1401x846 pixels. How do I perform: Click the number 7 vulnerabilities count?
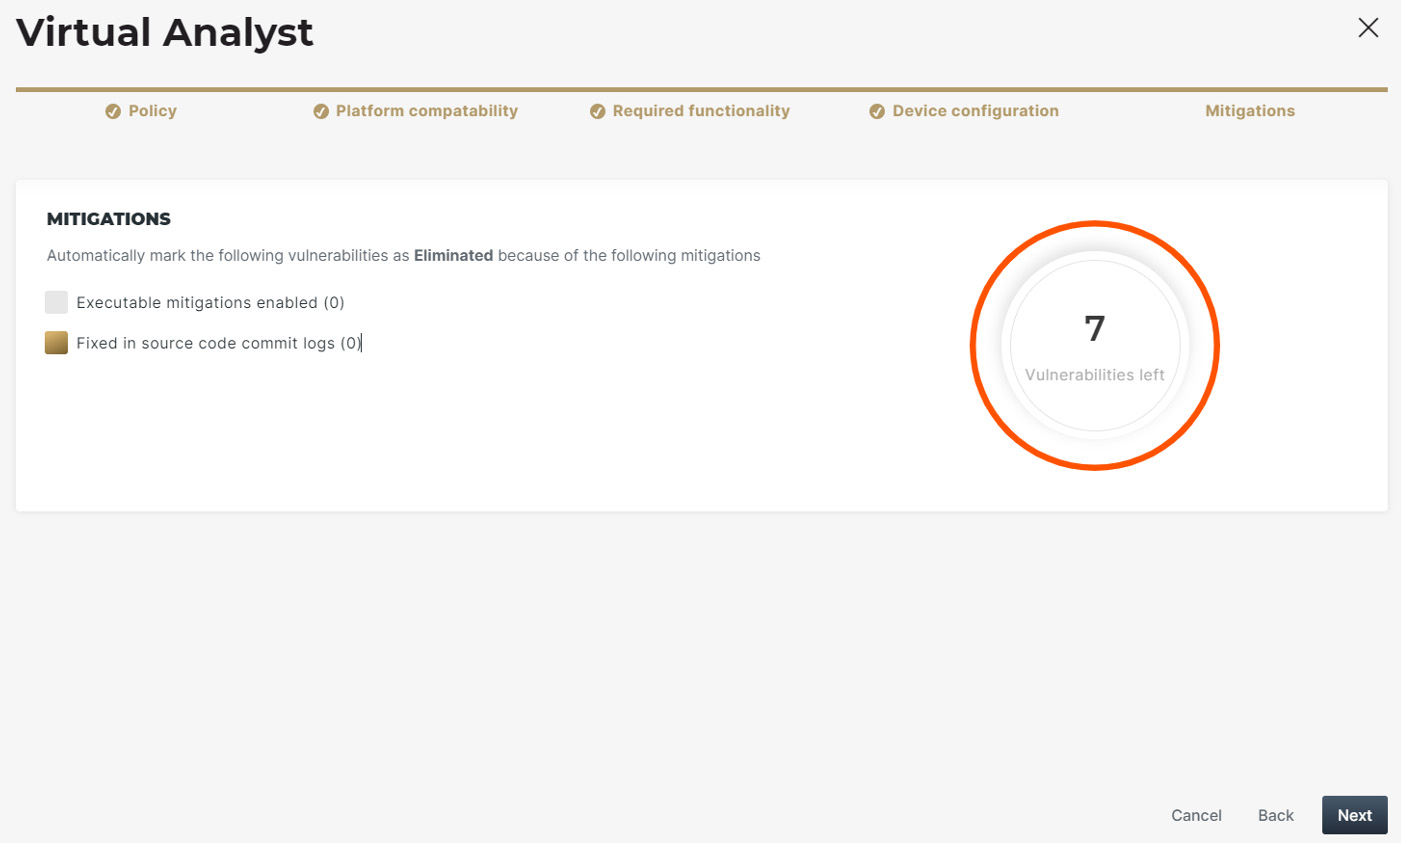click(1095, 329)
